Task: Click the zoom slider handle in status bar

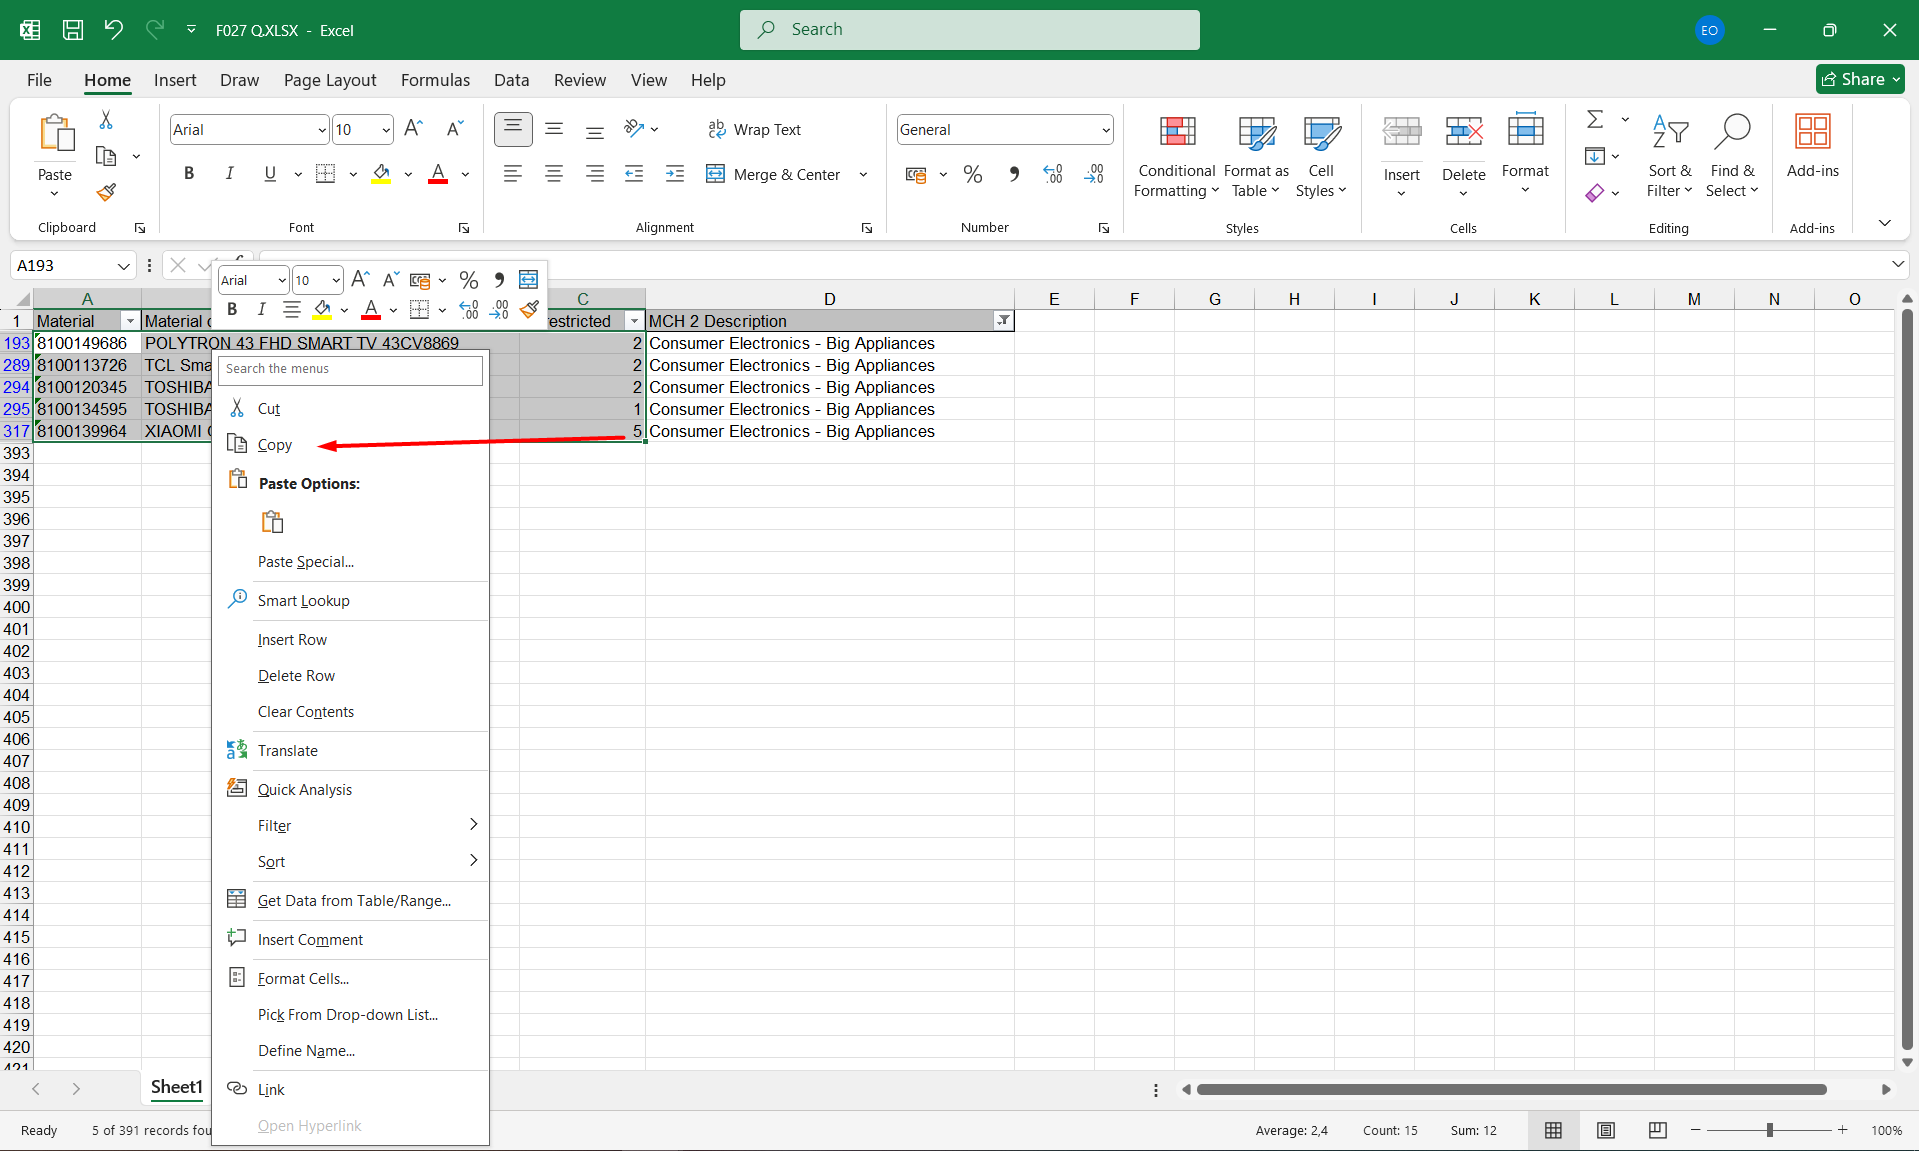Action: (1769, 1130)
